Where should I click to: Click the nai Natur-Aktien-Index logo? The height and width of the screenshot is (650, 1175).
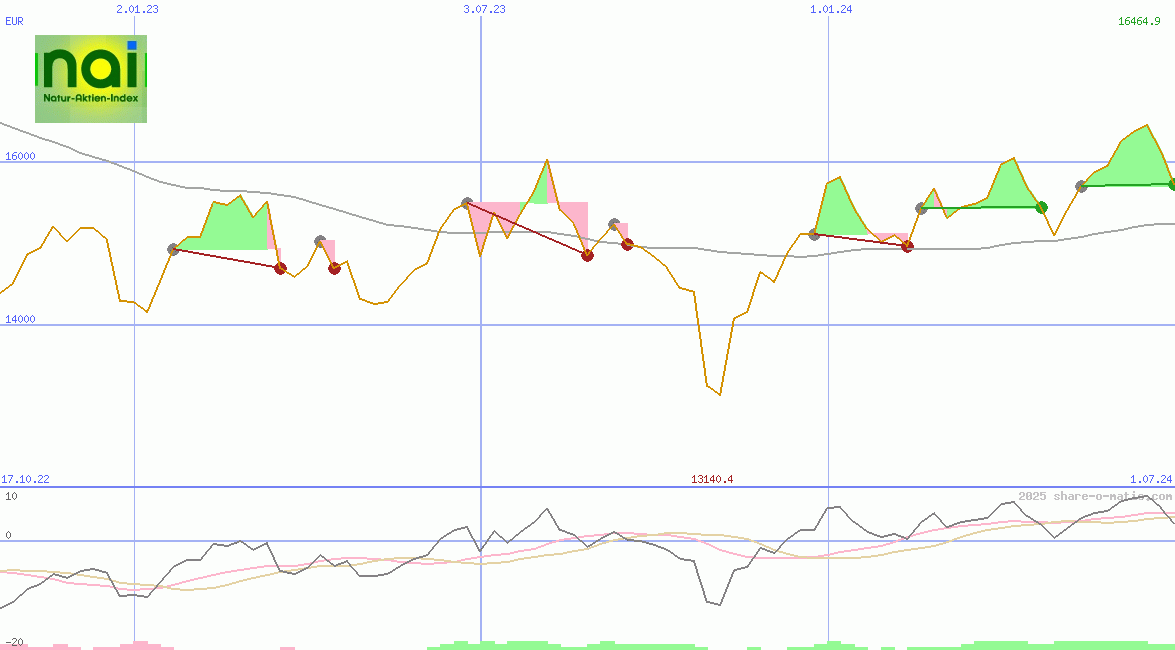(91, 79)
